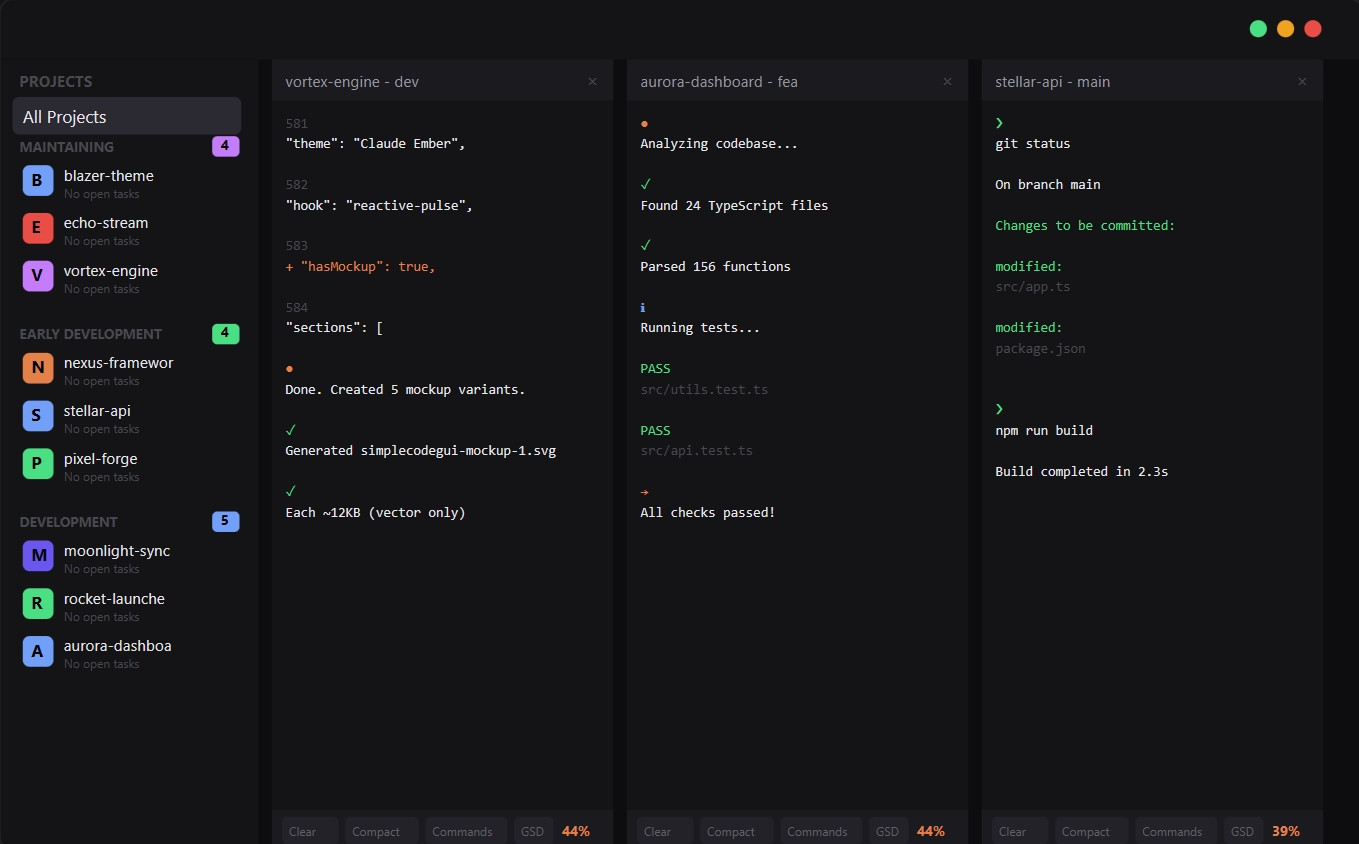The image size is (1359, 844).
Task: Click the green window control dot
Action: point(1259,29)
